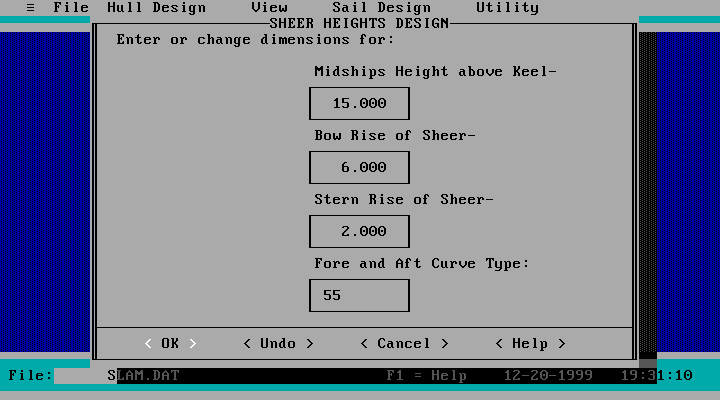Screen dimensions: 720x400
Task: Click the Fore and Aft Curve Type field showing 55
Action: [x=359, y=295]
